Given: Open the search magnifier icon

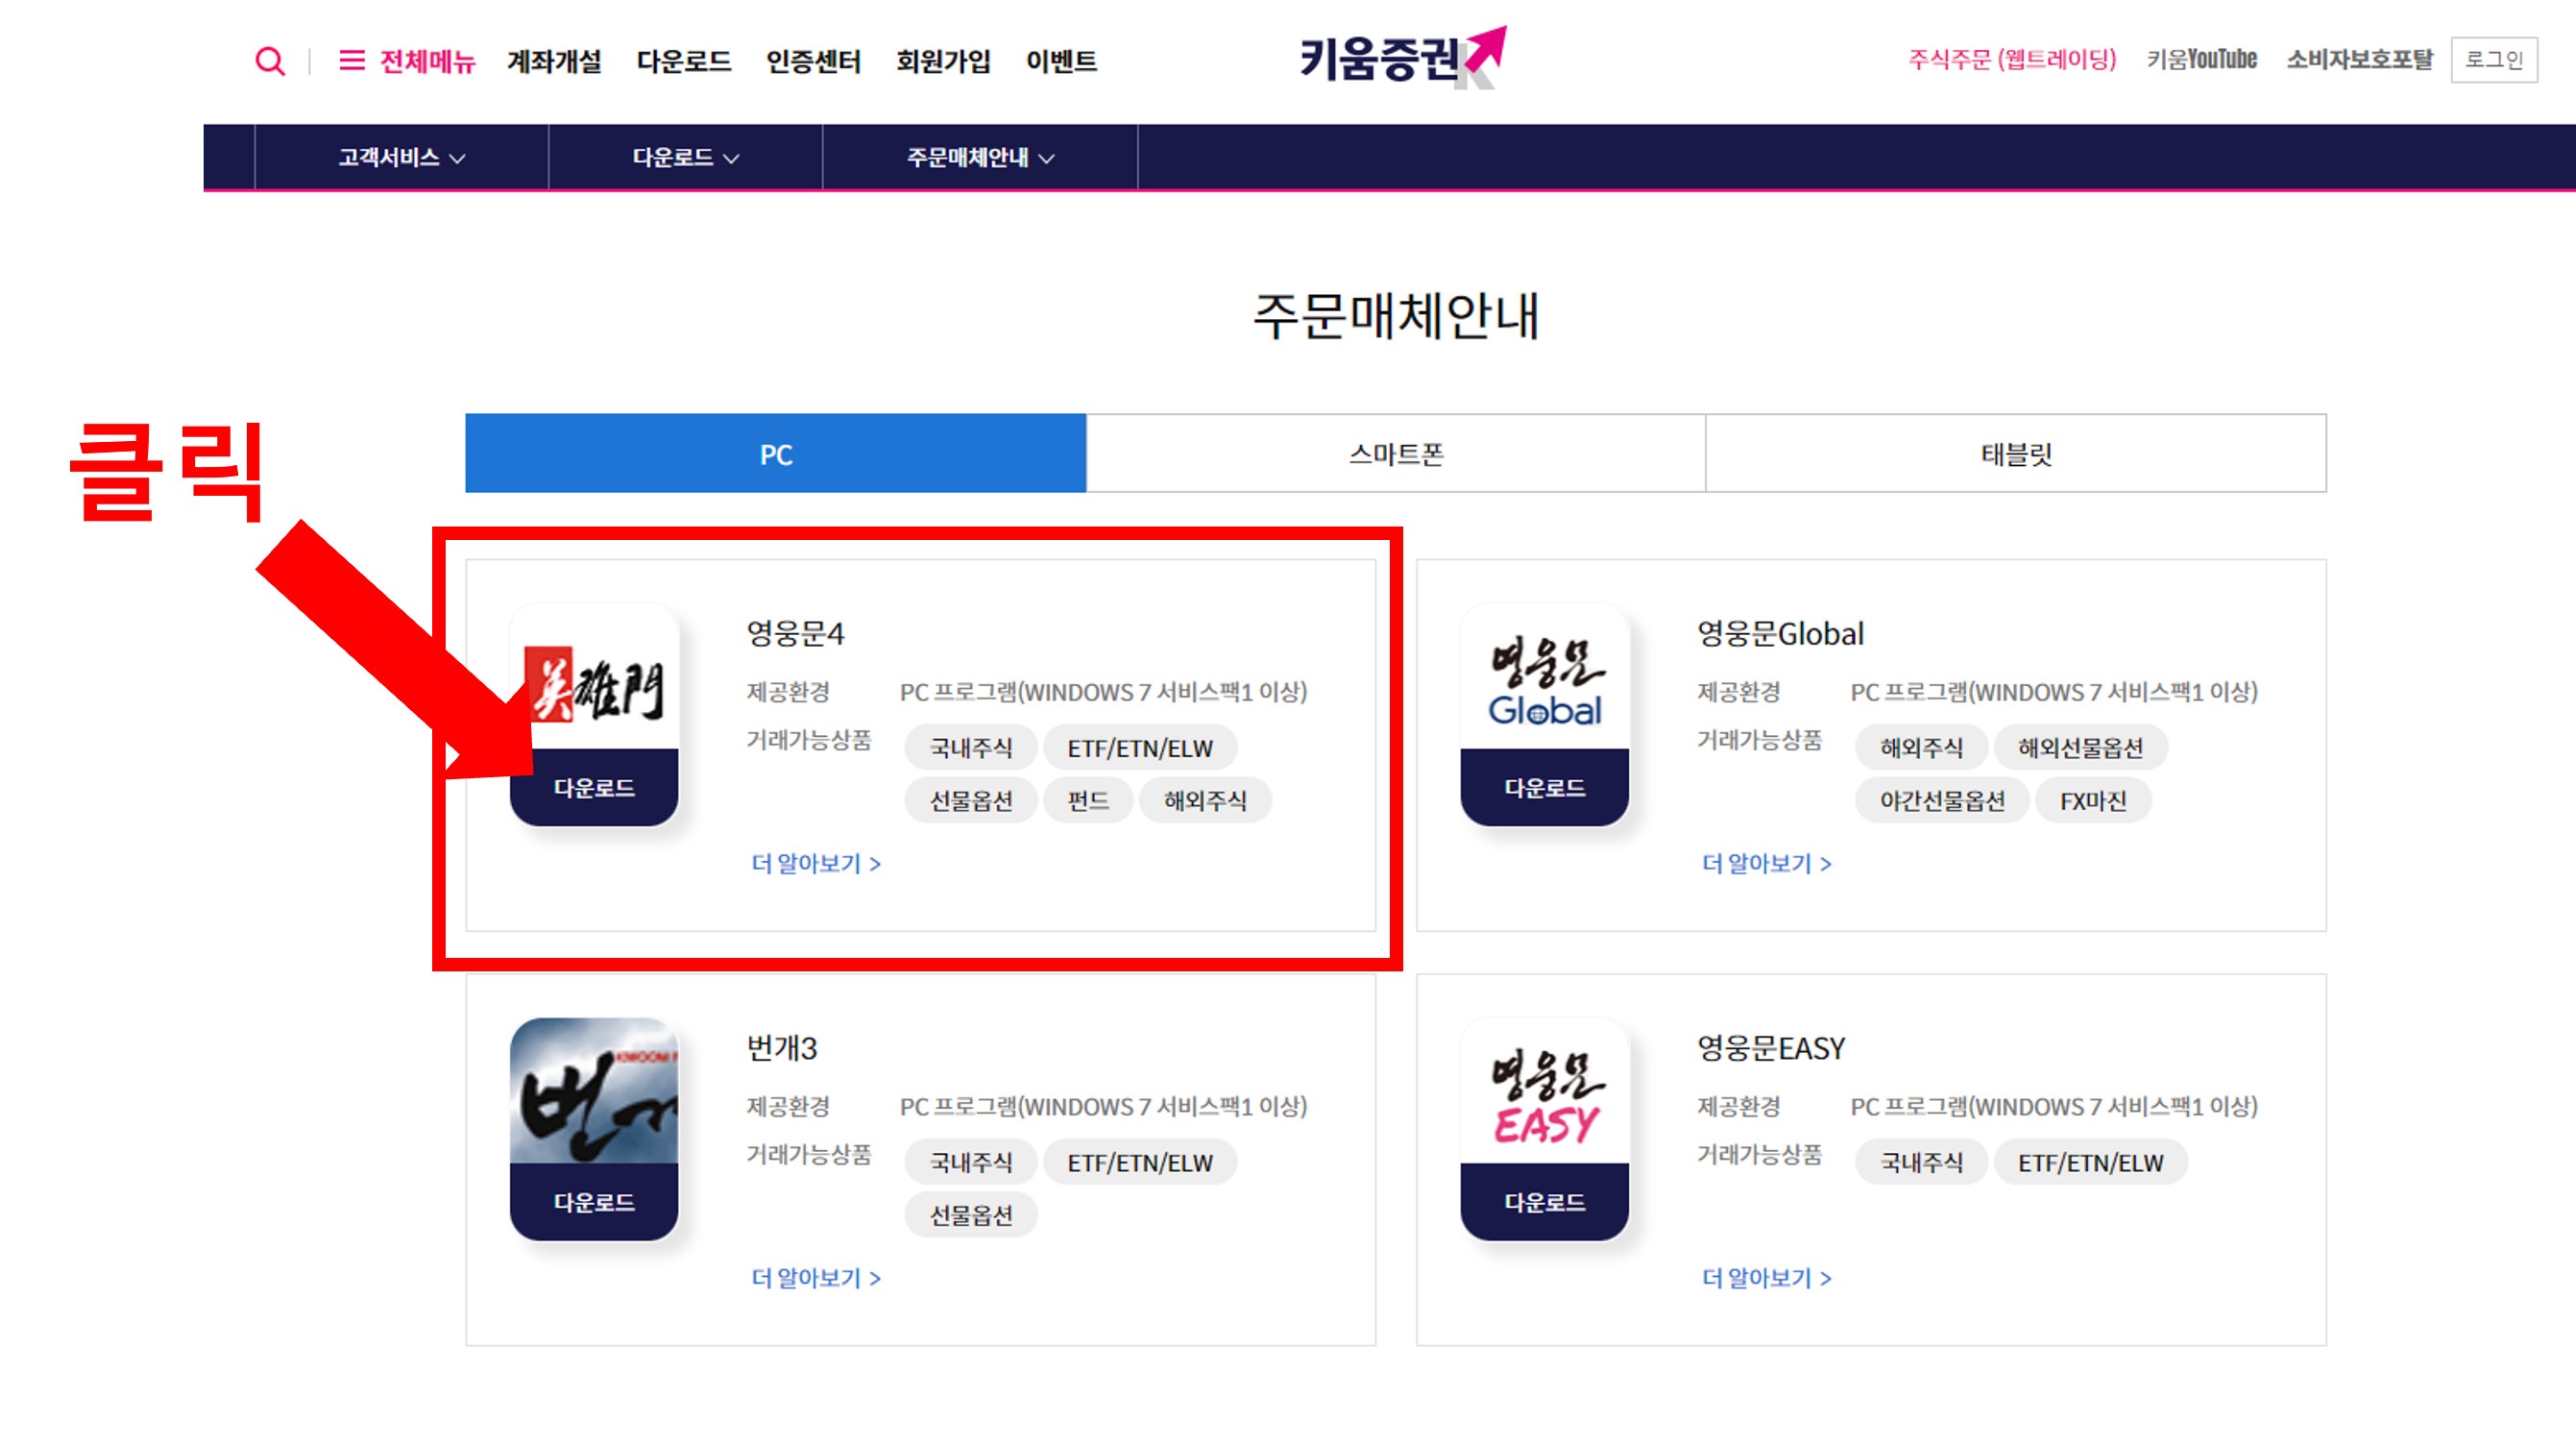Looking at the screenshot, I should 269,61.
